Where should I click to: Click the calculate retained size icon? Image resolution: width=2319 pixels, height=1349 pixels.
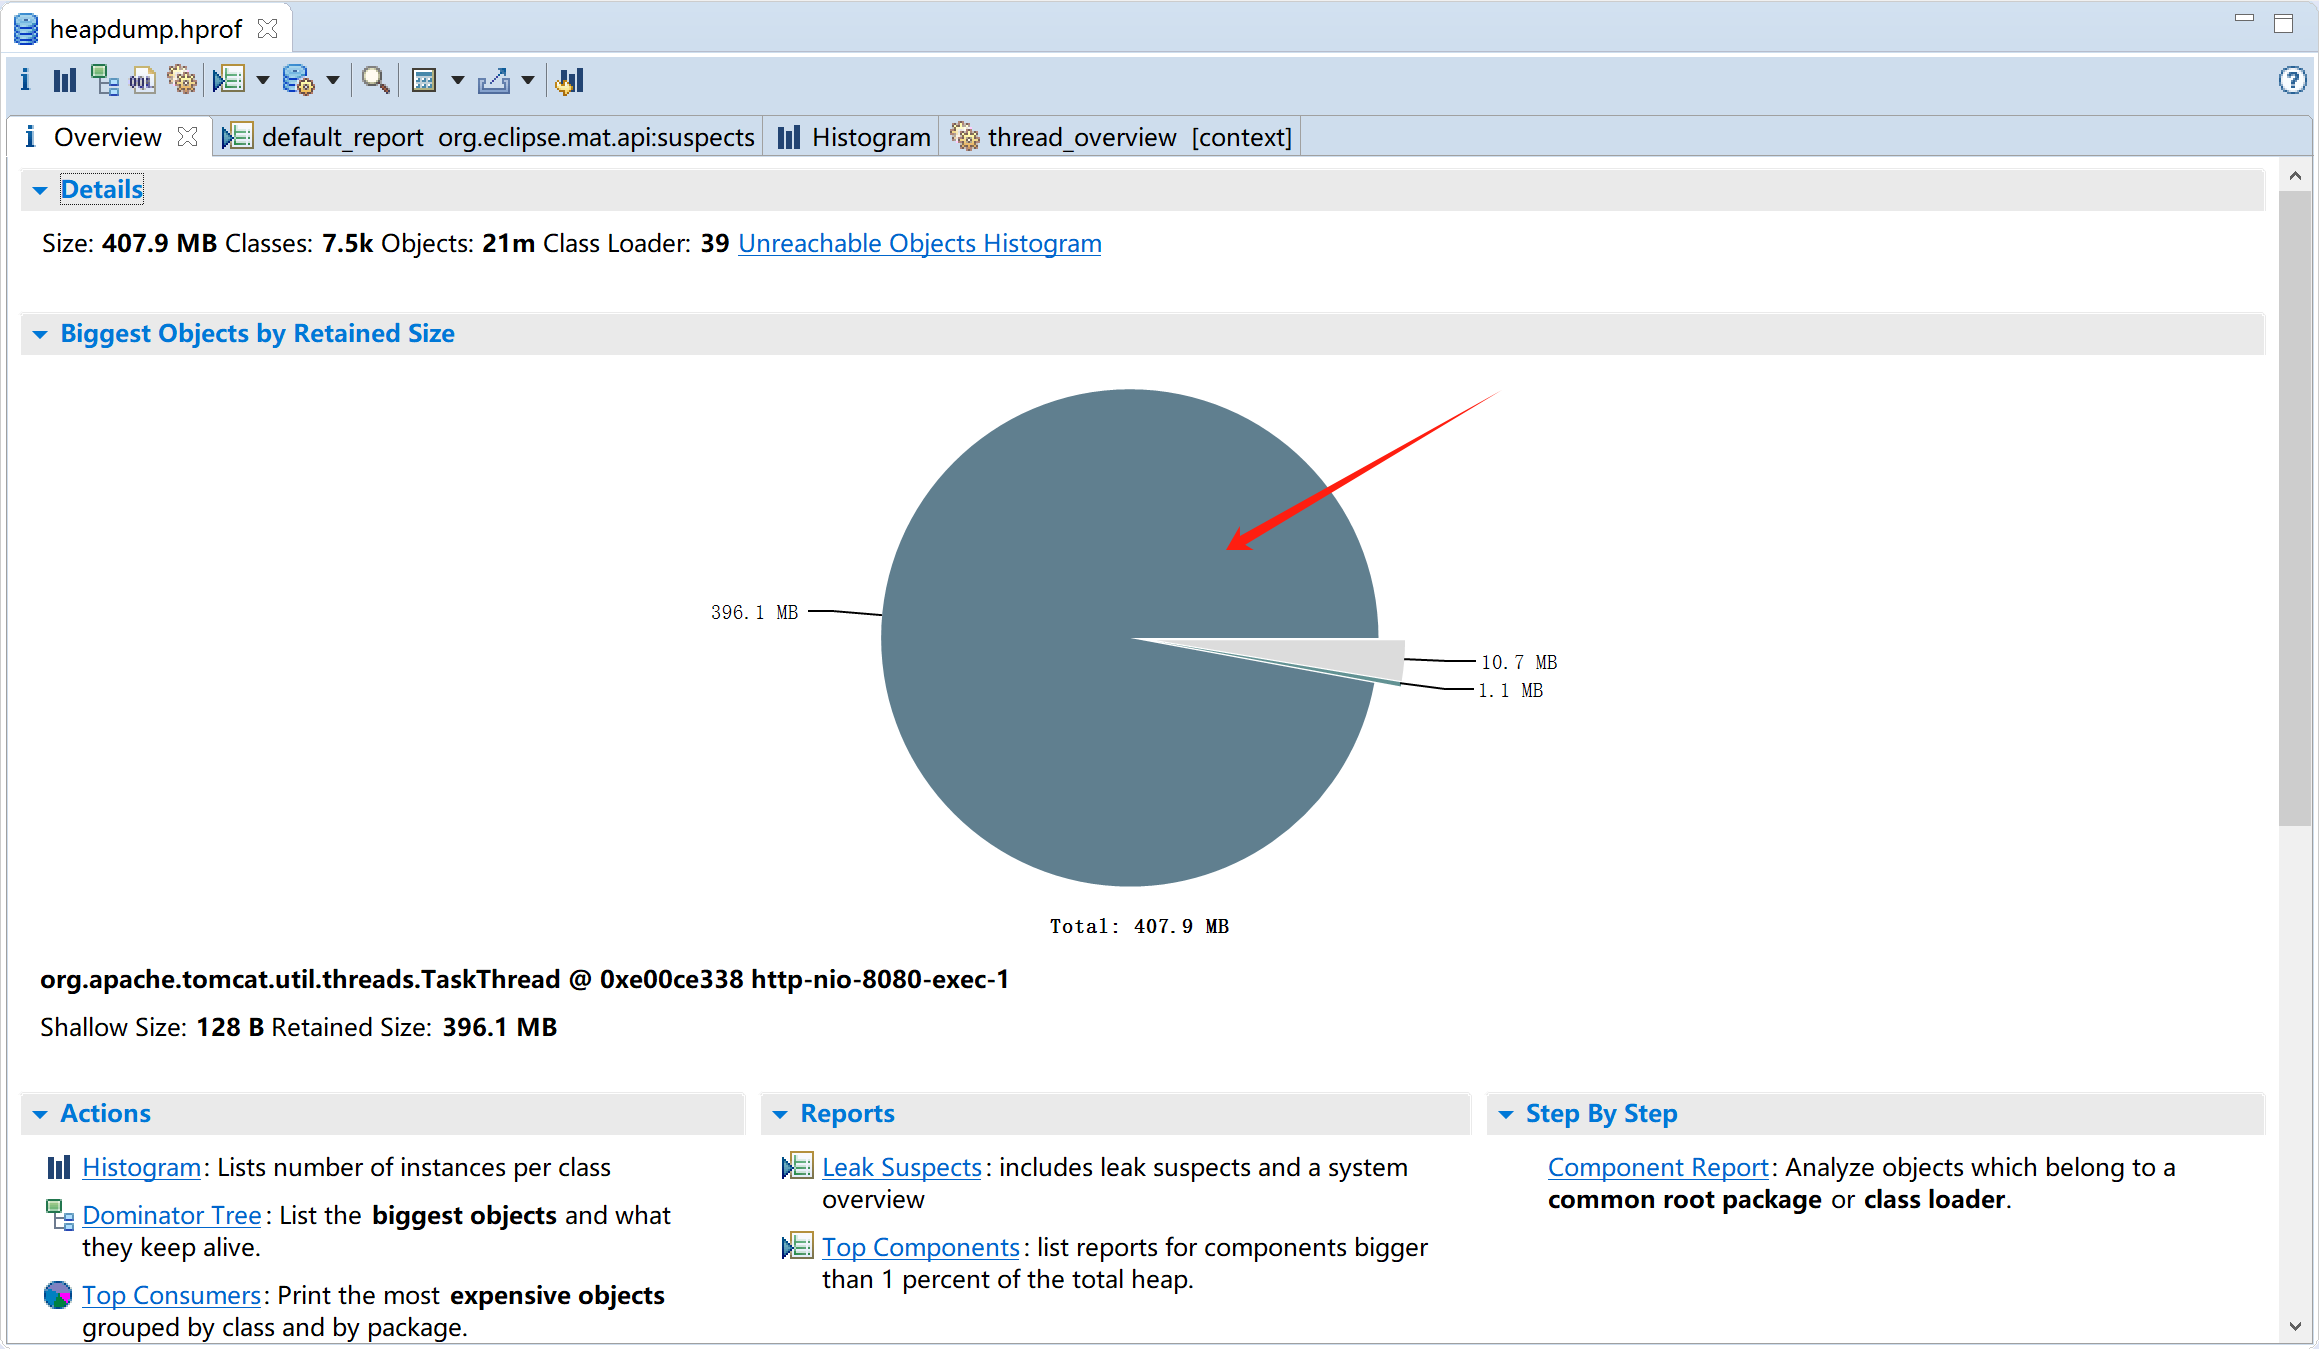[x=424, y=80]
